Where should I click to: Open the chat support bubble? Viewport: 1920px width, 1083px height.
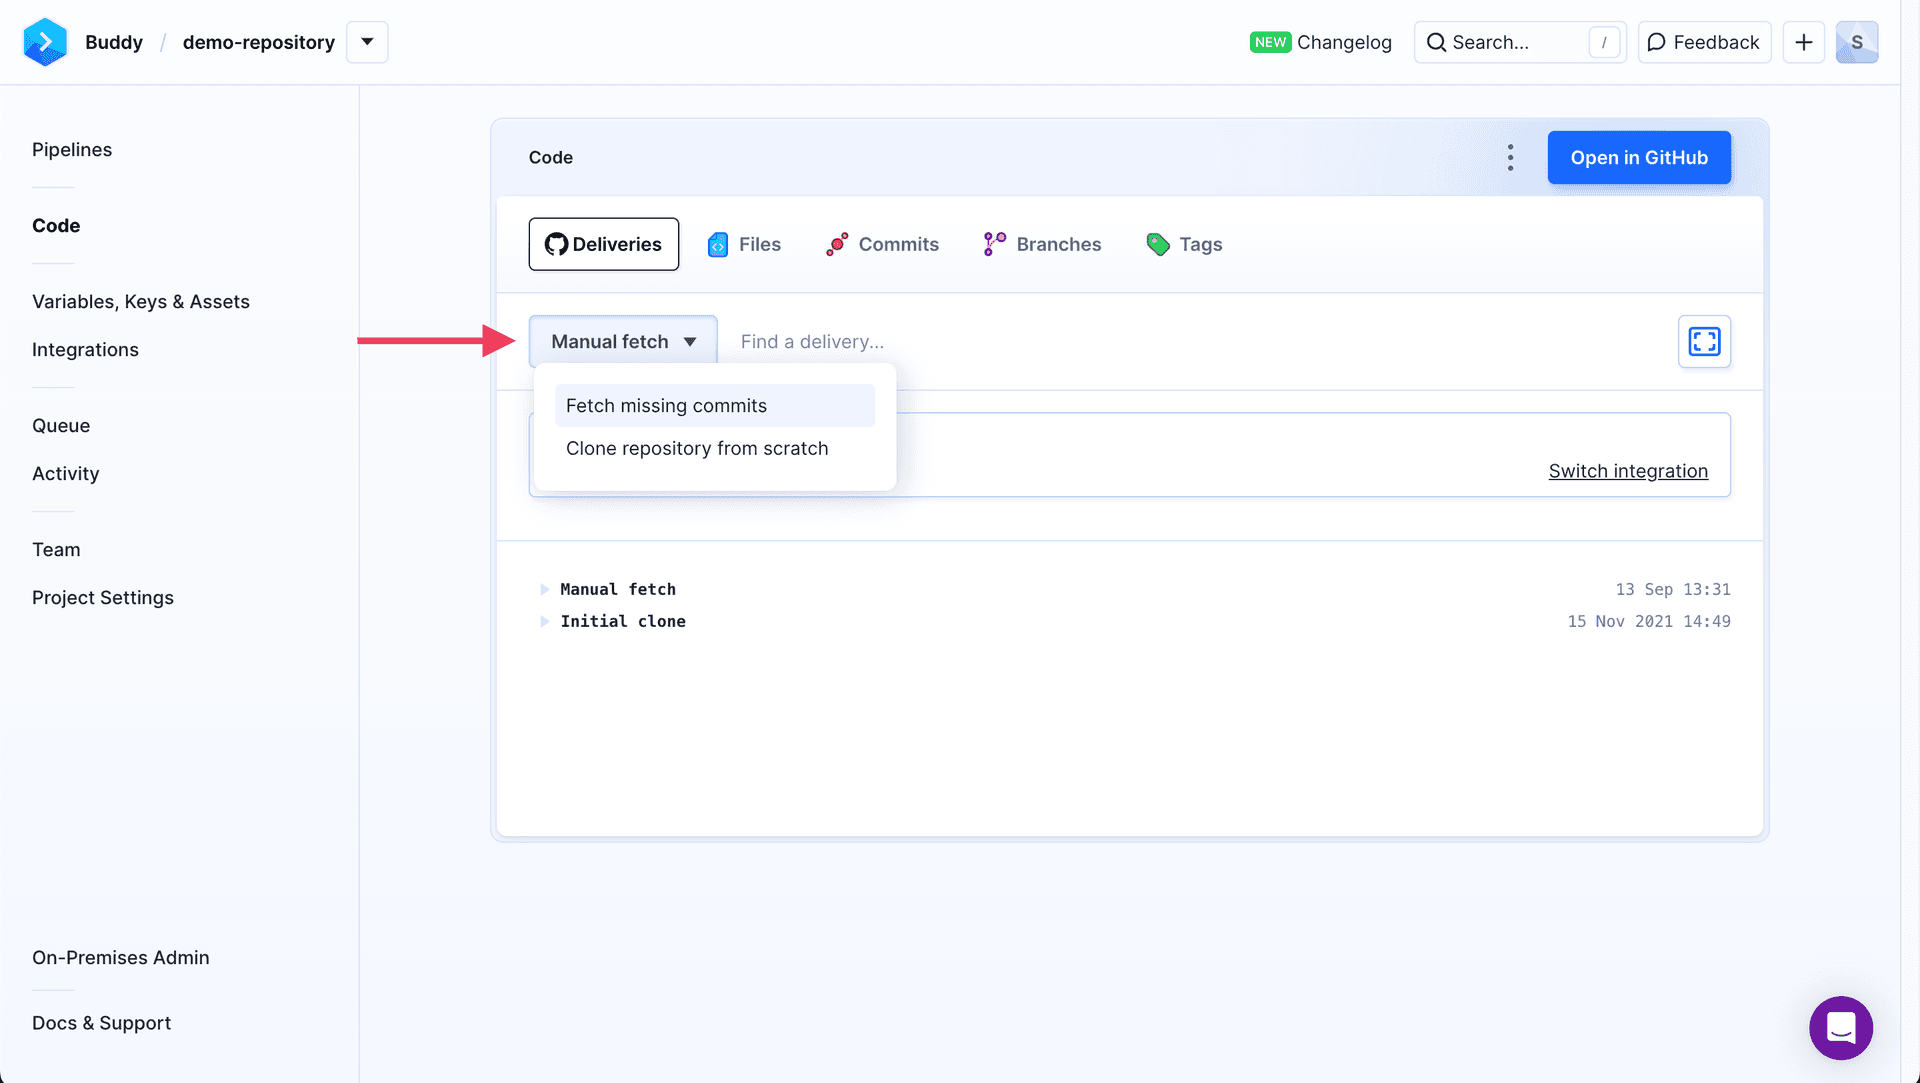pyautogui.click(x=1840, y=1027)
